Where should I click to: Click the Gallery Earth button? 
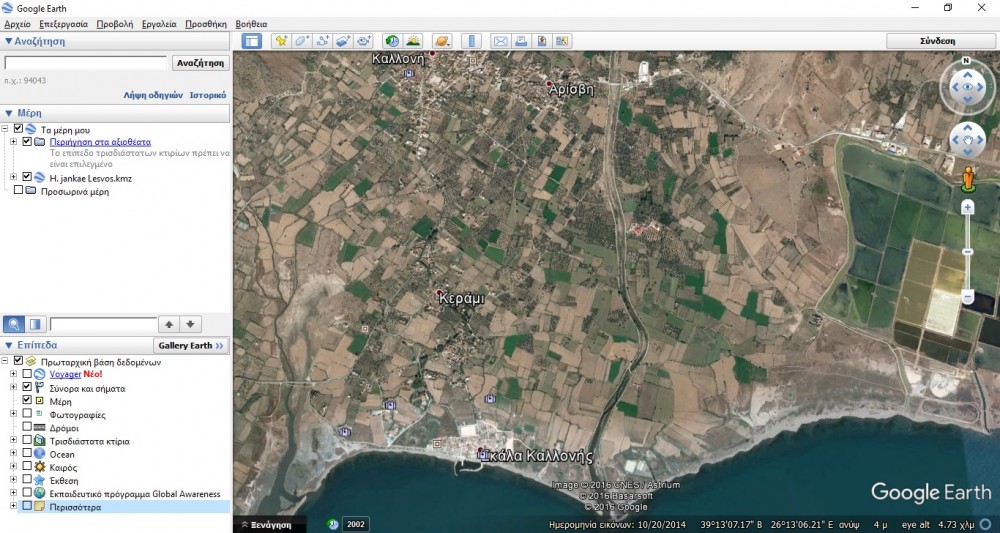[x=190, y=345]
